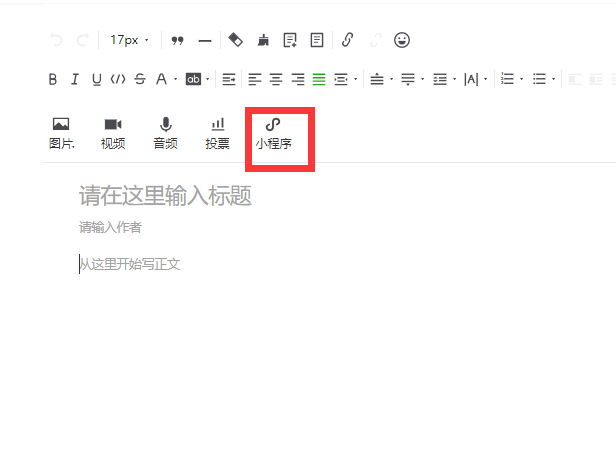This screenshot has width=616, height=459.
Task: Insert a hyperlink with the chain icon
Action: (348, 40)
